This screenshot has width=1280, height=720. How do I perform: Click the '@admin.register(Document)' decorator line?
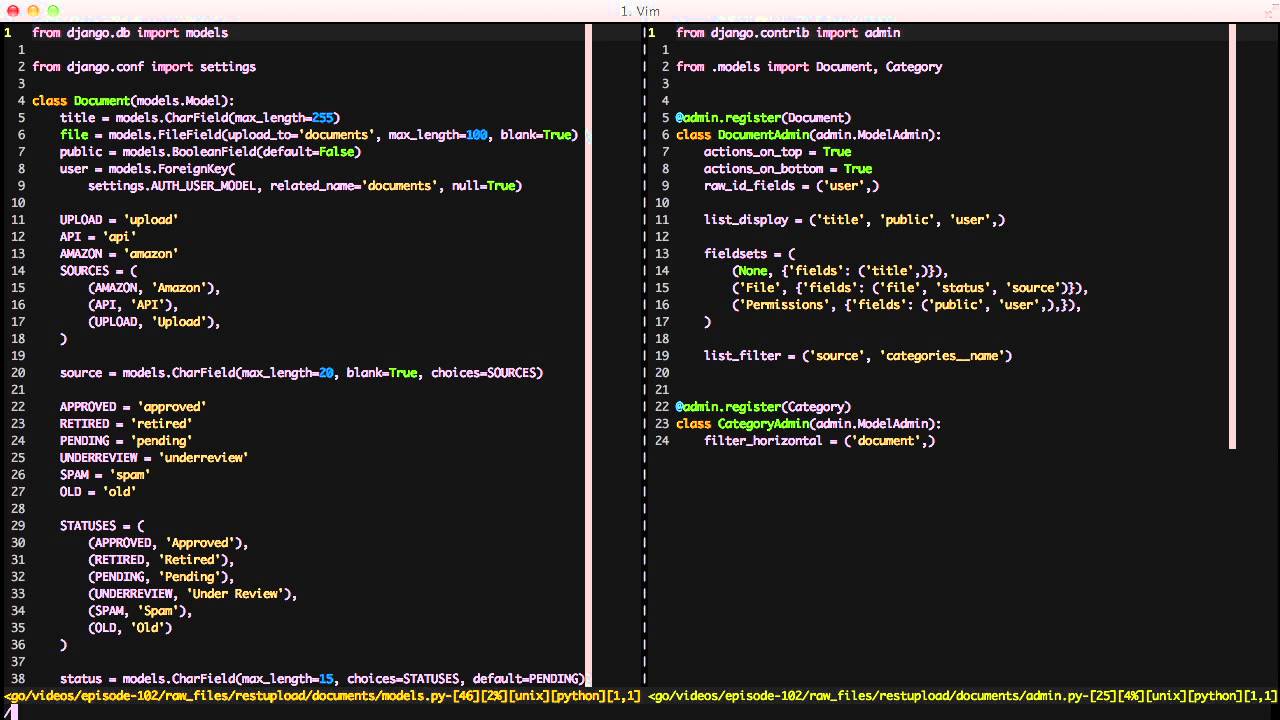pyautogui.click(x=764, y=118)
